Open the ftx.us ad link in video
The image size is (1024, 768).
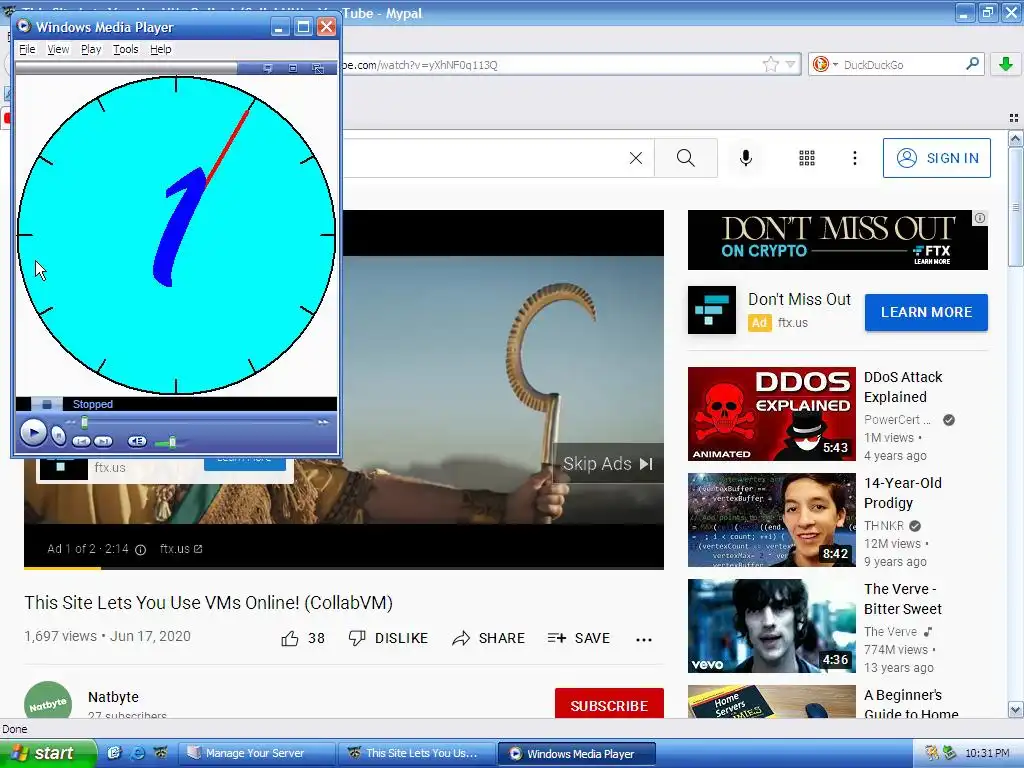[181, 549]
